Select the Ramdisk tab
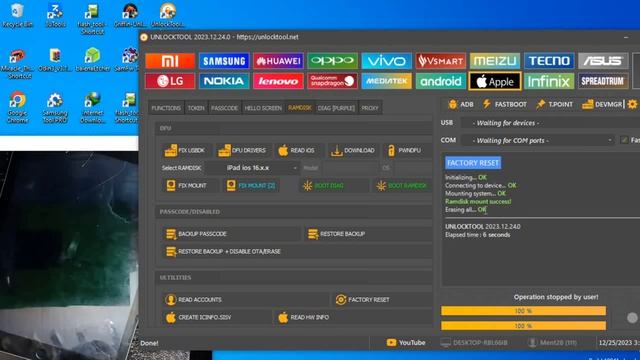The width and height of the screenshot is (640, 360). (x=300, y=108)
